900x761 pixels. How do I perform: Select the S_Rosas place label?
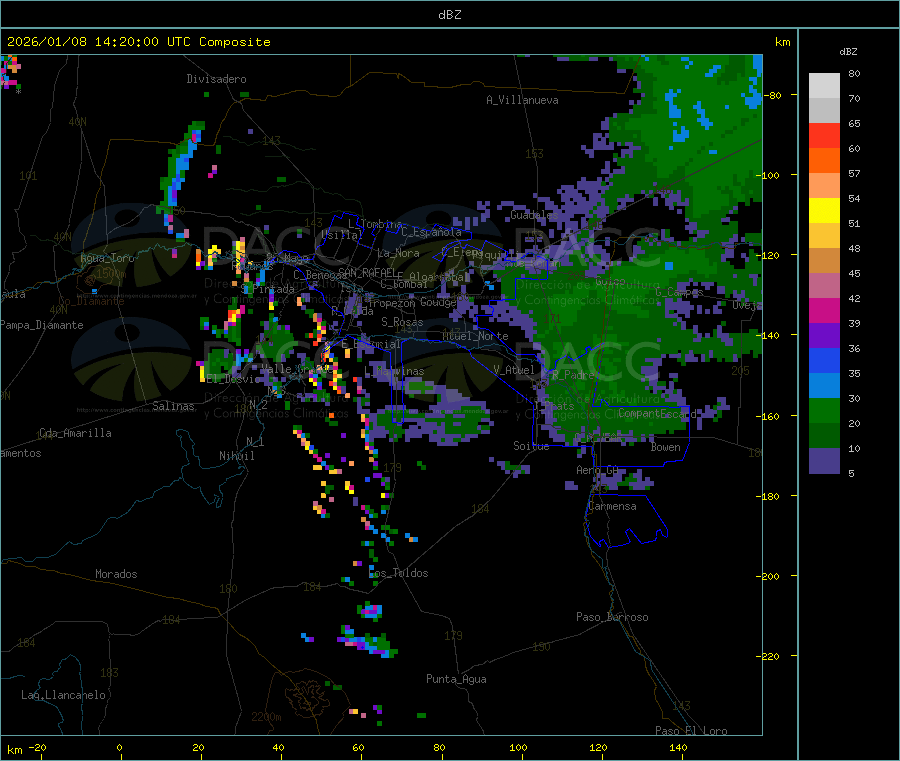(402, 322)
